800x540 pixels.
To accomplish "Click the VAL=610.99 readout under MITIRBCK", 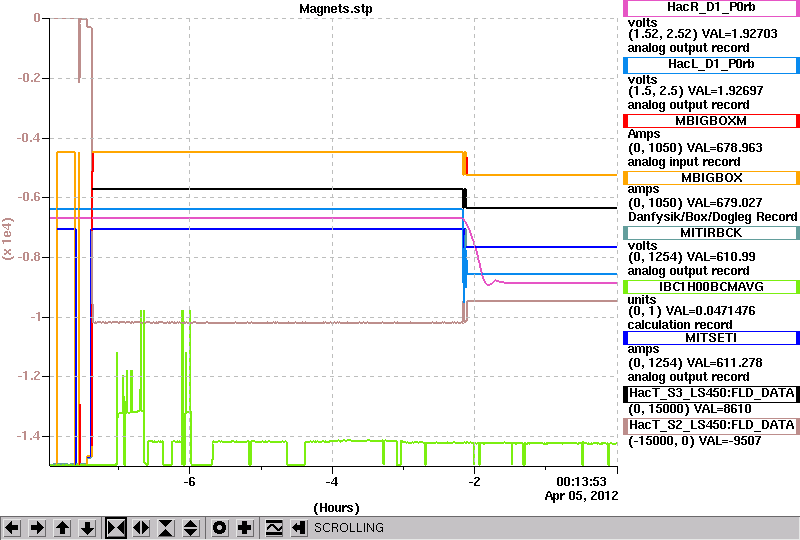I will coord(721,257).
